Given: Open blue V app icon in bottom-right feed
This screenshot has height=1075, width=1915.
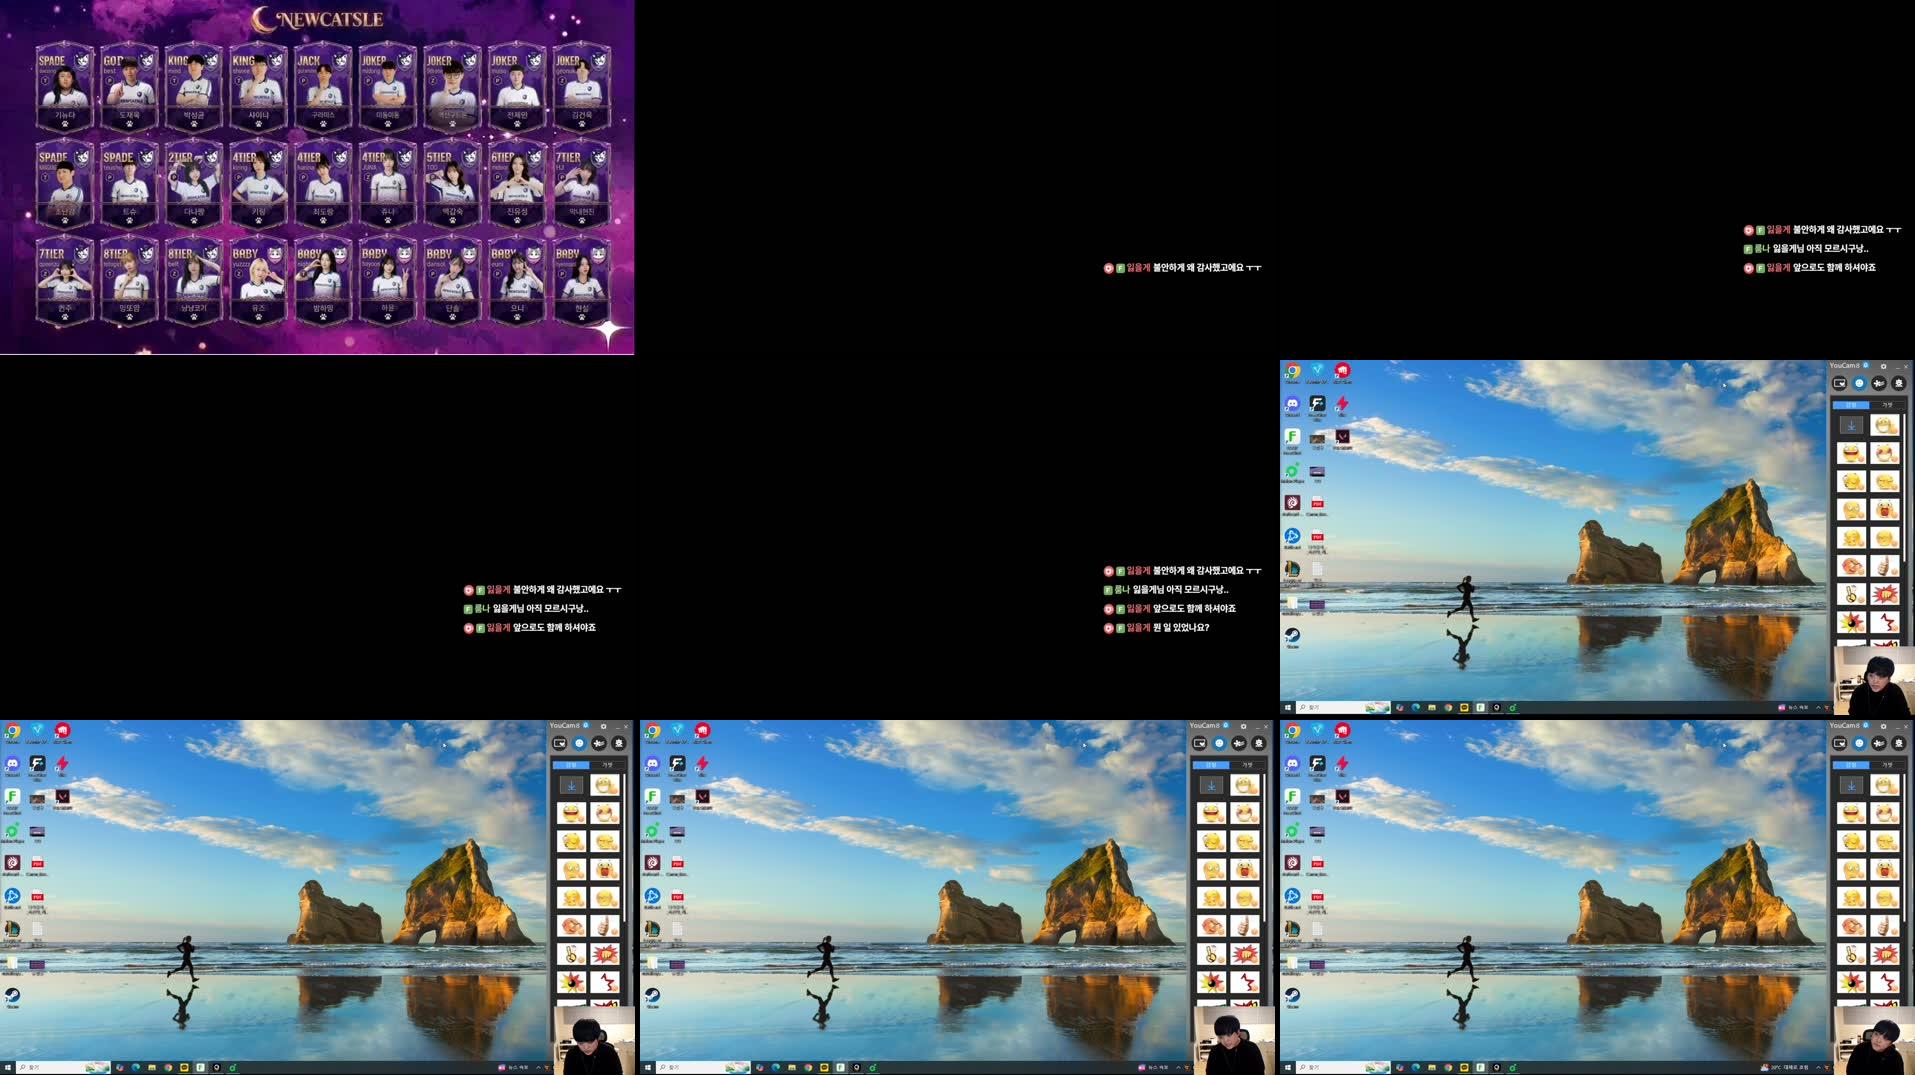Looking at the screenshot, I should coord(1317,732).
